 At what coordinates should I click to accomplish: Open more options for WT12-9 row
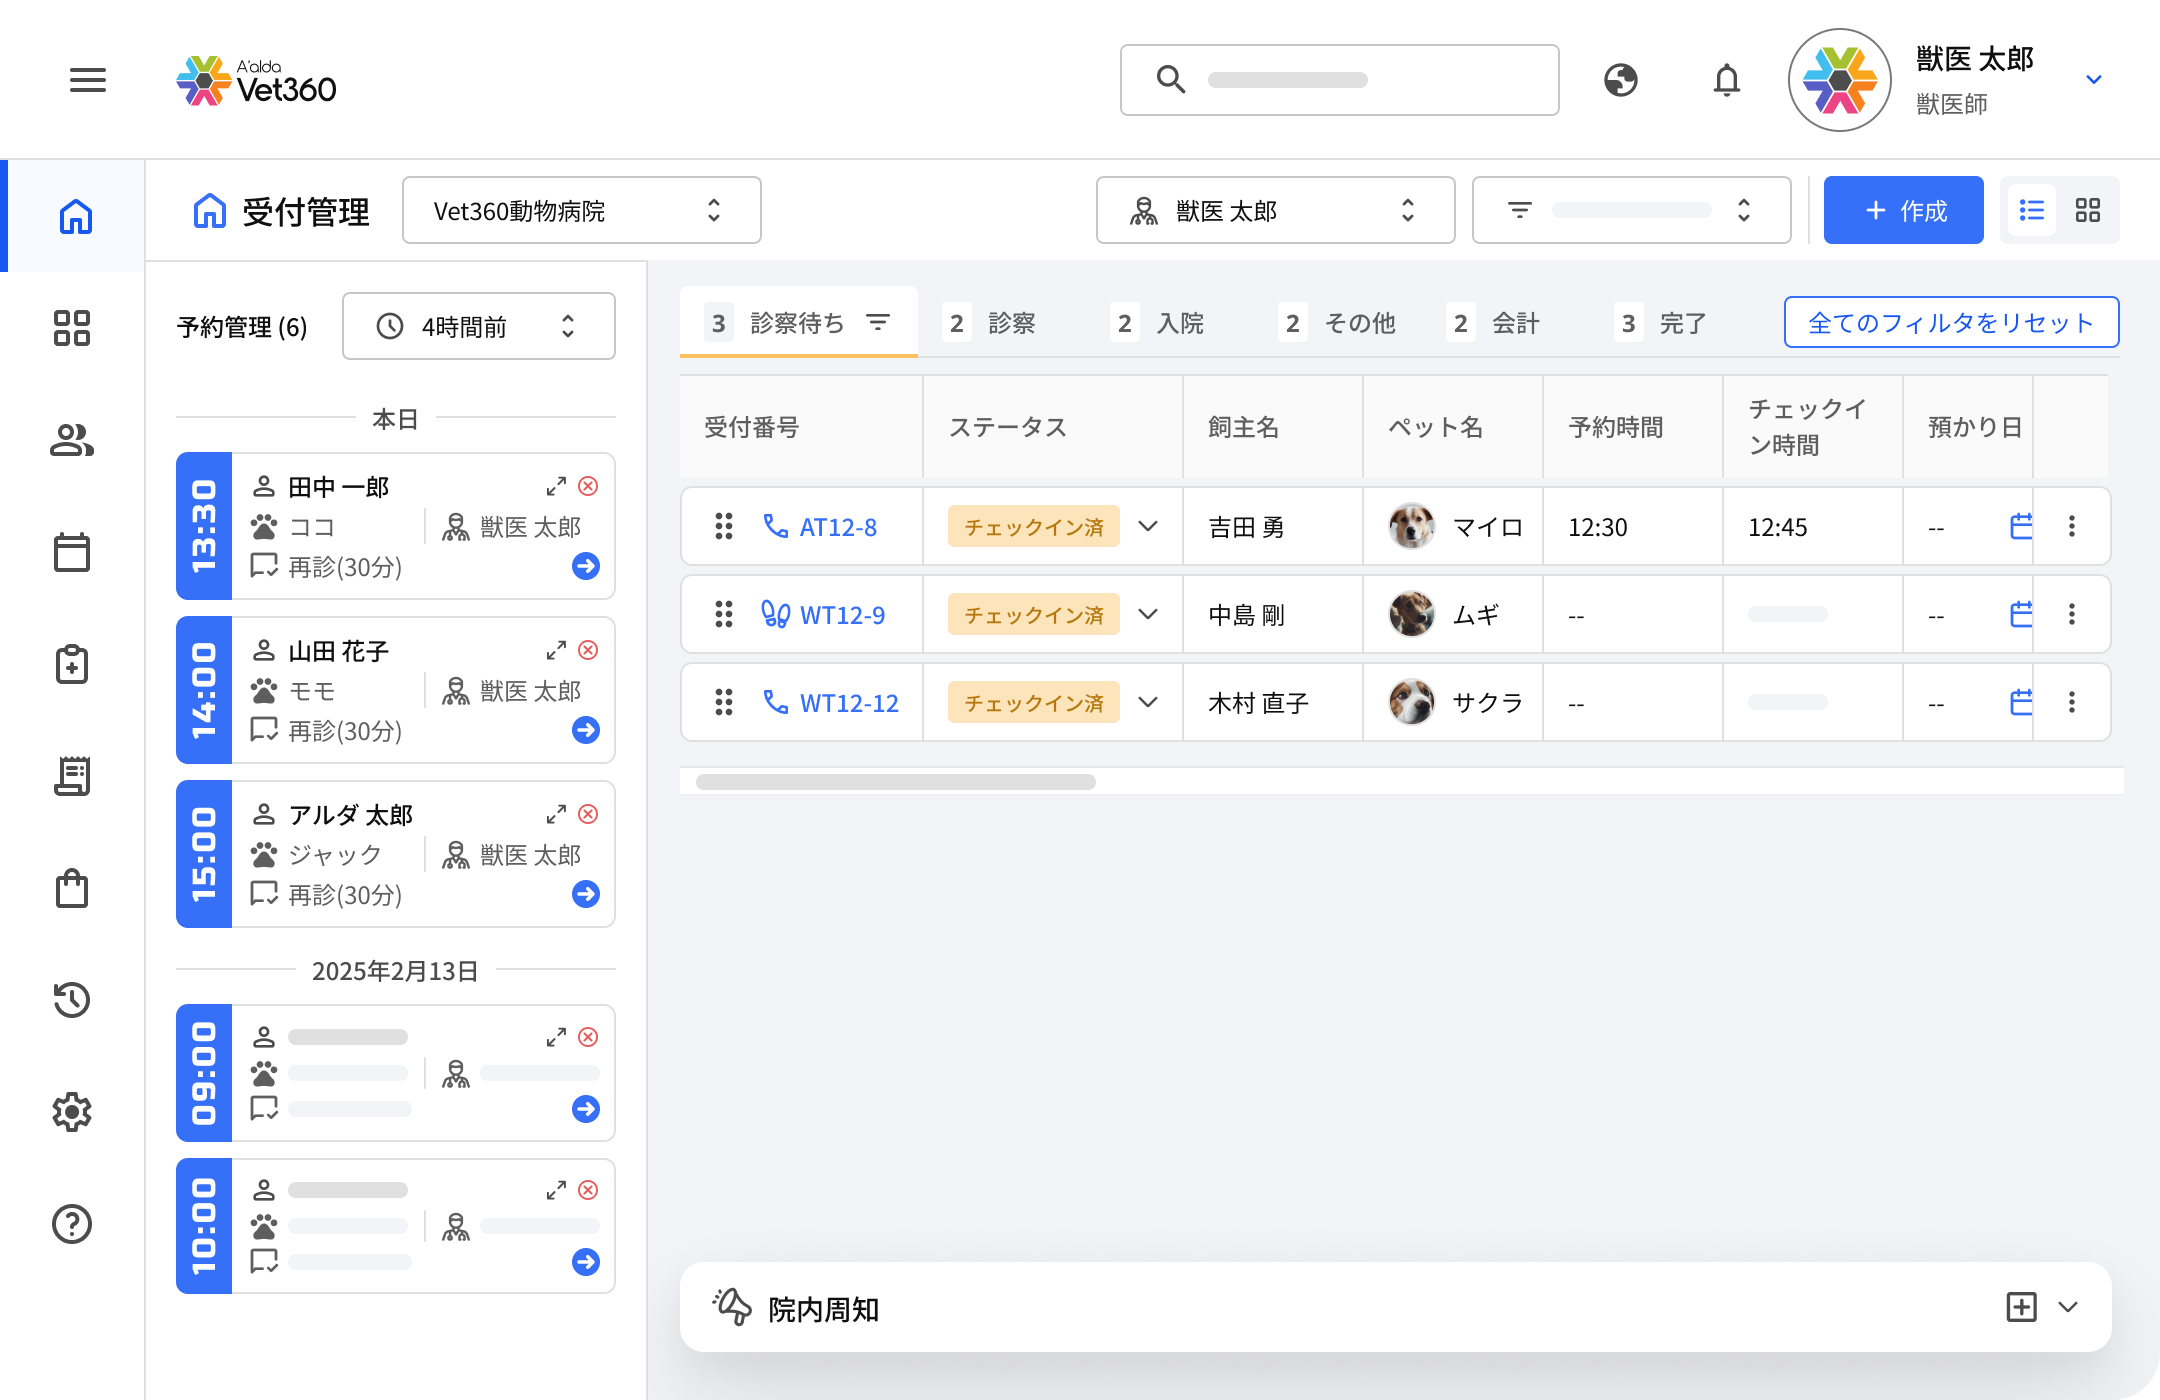point(2072,614)
